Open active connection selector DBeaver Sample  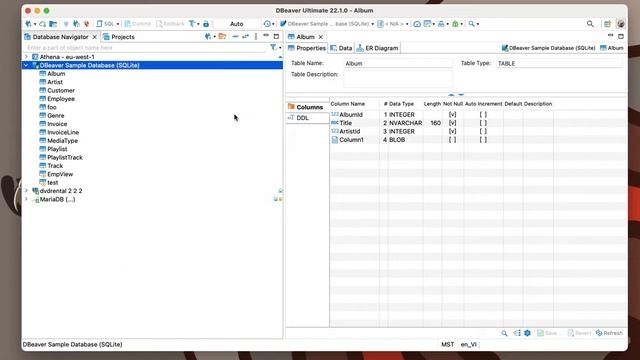click(327, 24)
